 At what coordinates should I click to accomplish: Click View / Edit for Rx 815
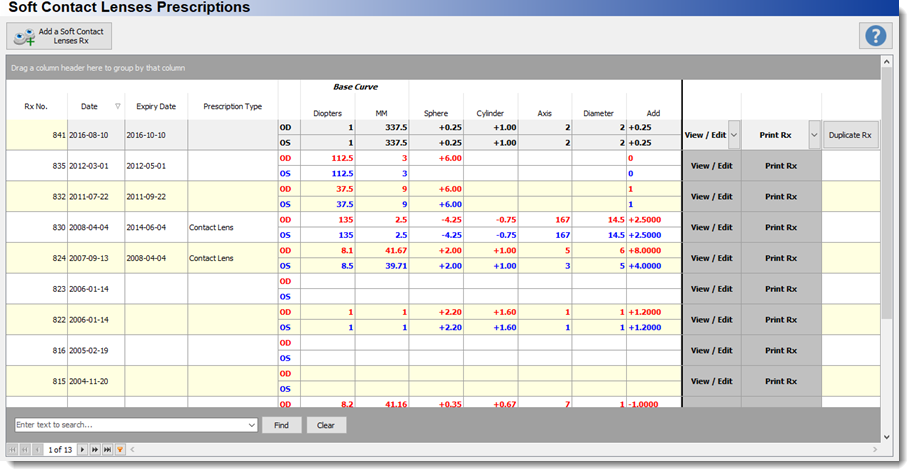point(712,382)
